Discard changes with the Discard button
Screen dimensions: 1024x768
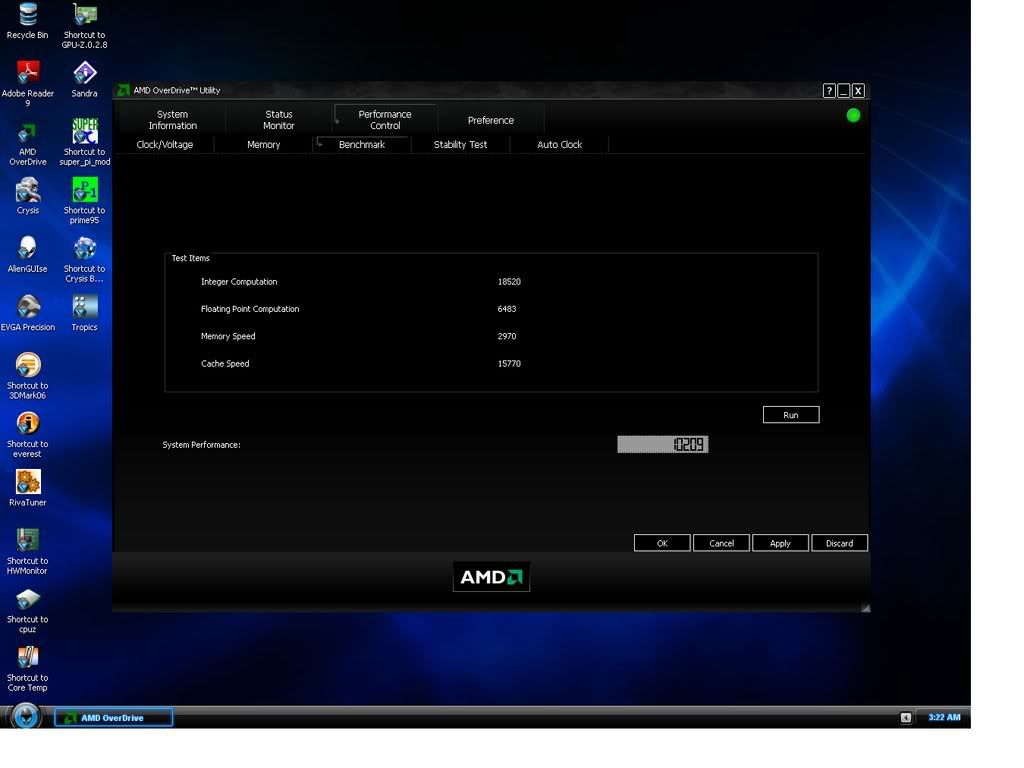click(840, 543)
